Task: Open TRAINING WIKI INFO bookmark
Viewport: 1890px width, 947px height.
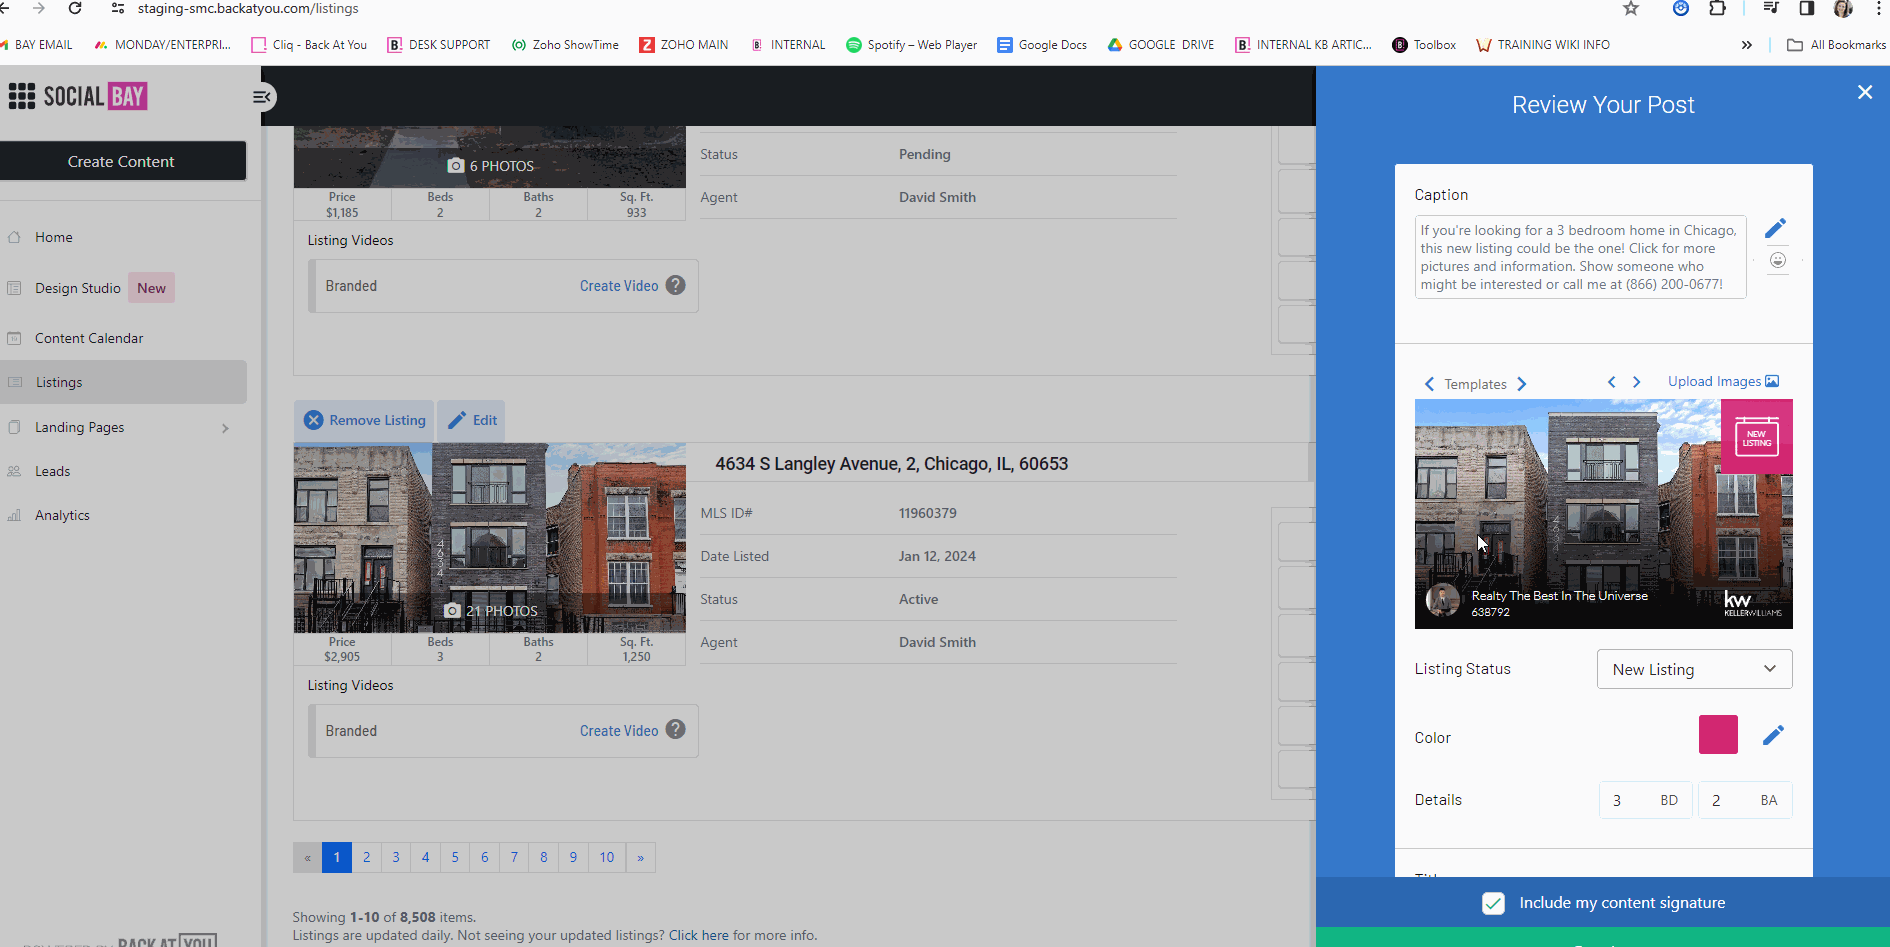Action: tap(1543, 45)
